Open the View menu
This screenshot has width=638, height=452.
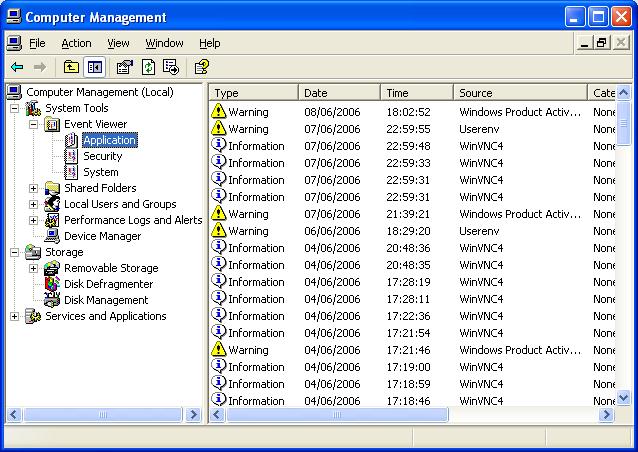tap(119, 43)
